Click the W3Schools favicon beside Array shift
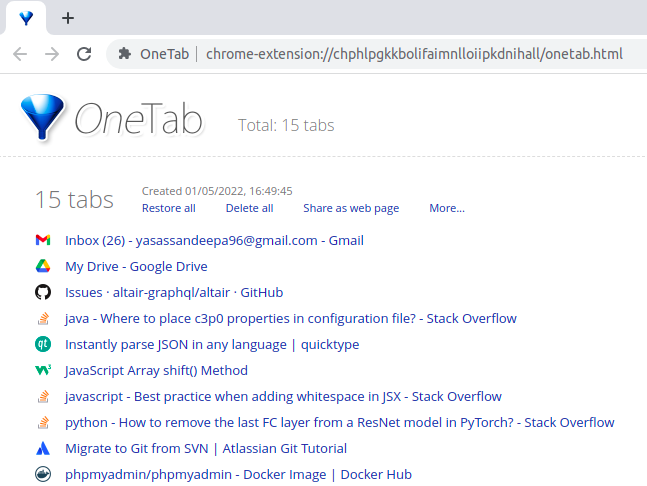 click(43, 370)
